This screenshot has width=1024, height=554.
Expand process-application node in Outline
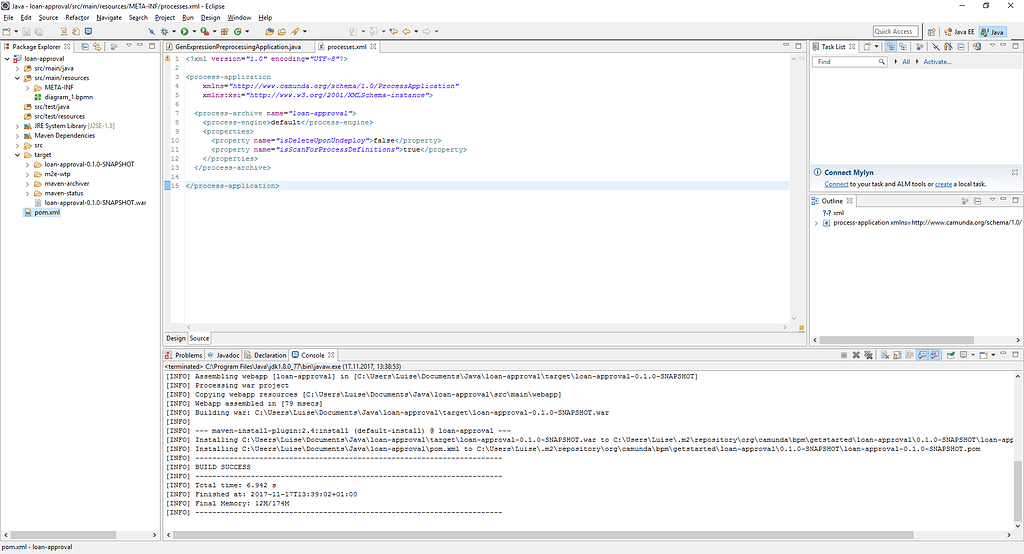click(x=816, y=223)
